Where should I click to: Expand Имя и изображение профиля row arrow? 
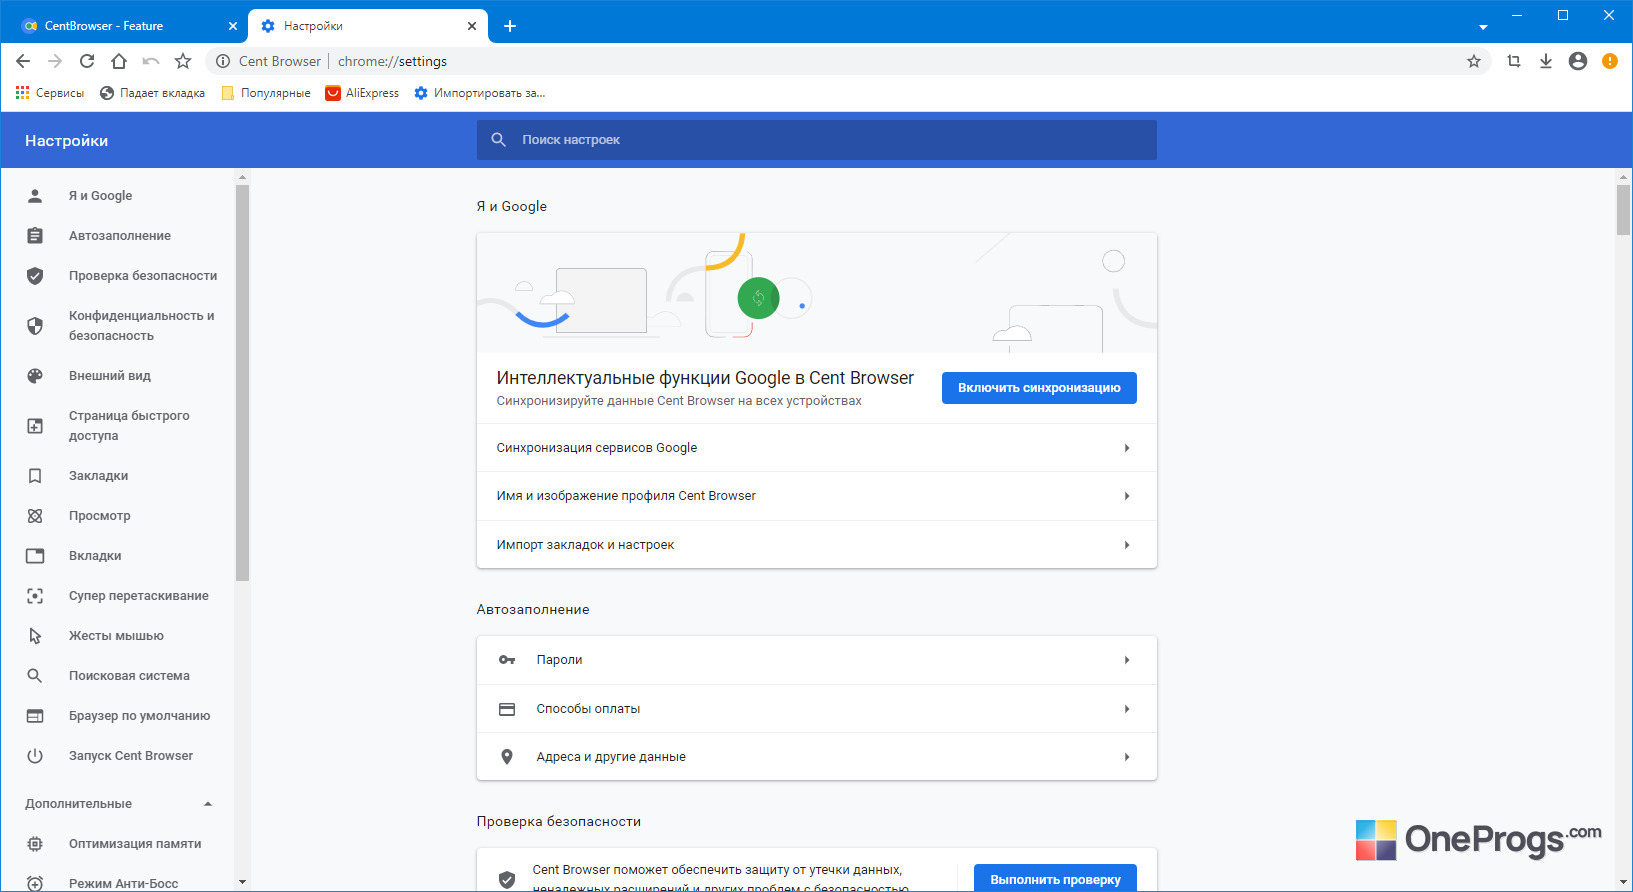pos(1127,496)
